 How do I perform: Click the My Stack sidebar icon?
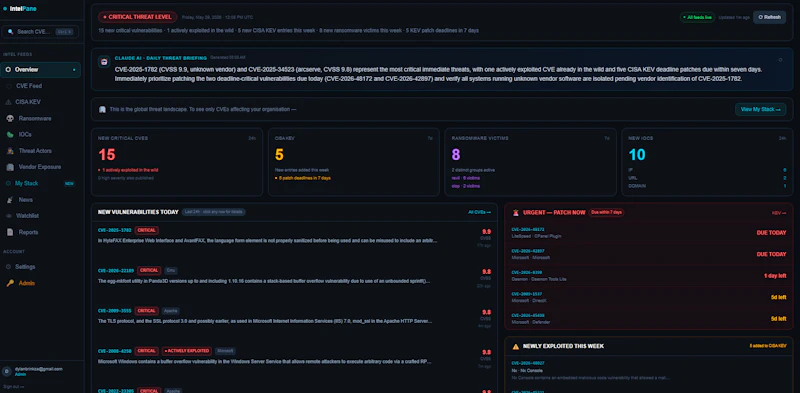point(8,183)
